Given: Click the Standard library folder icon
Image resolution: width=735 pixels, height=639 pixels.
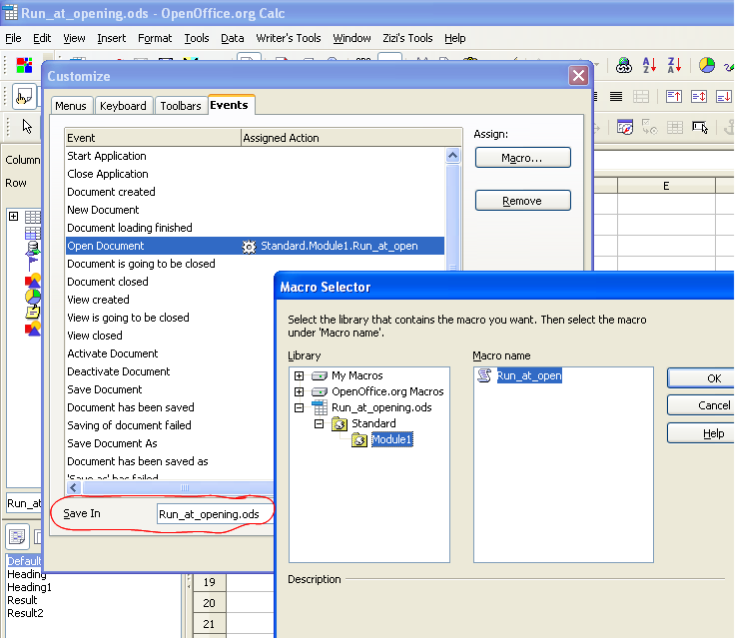Looking at the screenshot, I should pyautogui.click(x=339, y=424).
